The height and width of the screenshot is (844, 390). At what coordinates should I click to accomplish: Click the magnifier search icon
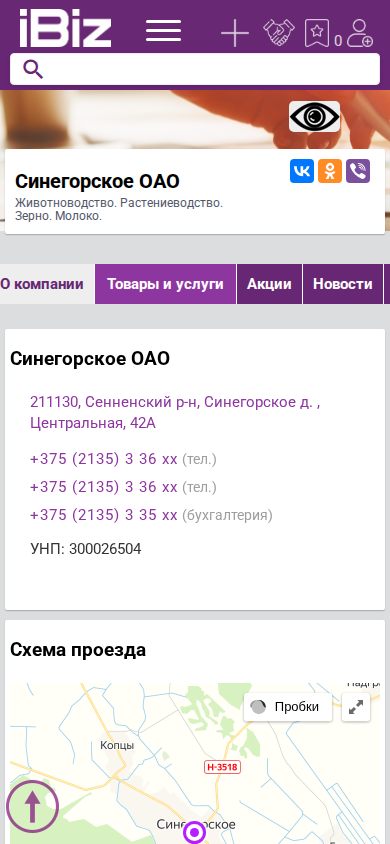[x=33, y=69]
